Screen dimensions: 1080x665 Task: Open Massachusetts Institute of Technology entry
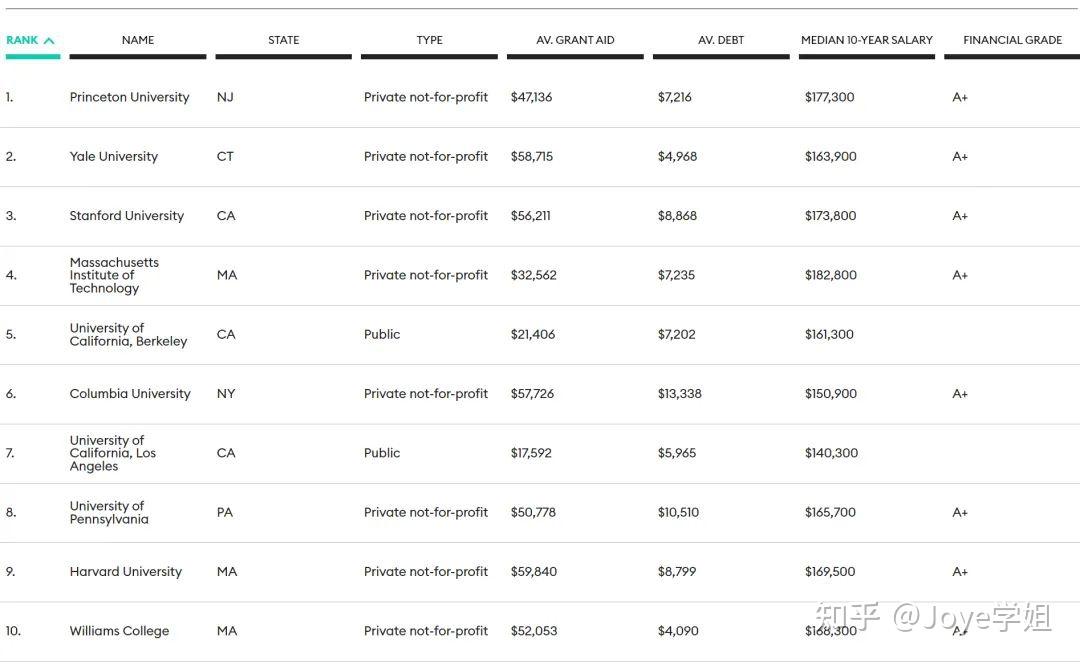coord(113,275)
